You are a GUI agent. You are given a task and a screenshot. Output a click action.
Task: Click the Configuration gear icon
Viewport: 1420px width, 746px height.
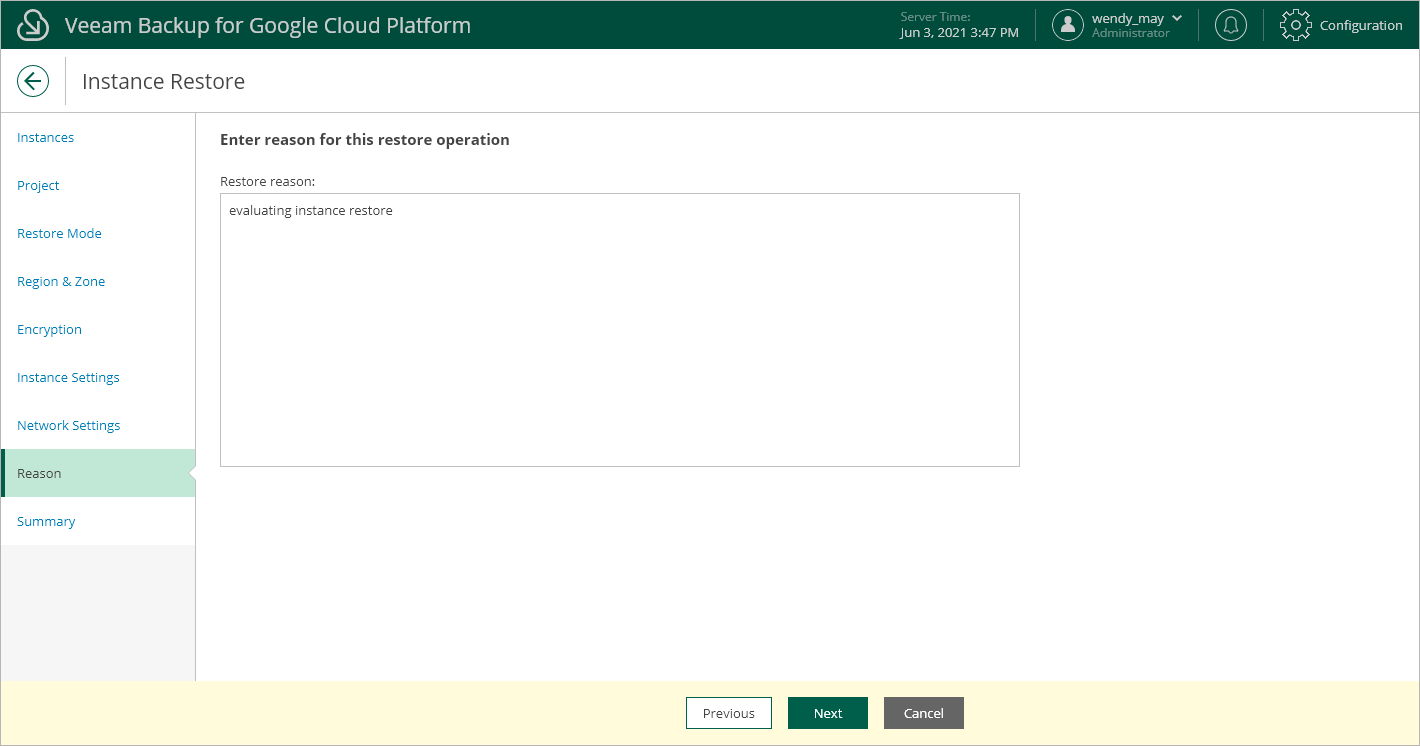click(x=1296, y=25)
